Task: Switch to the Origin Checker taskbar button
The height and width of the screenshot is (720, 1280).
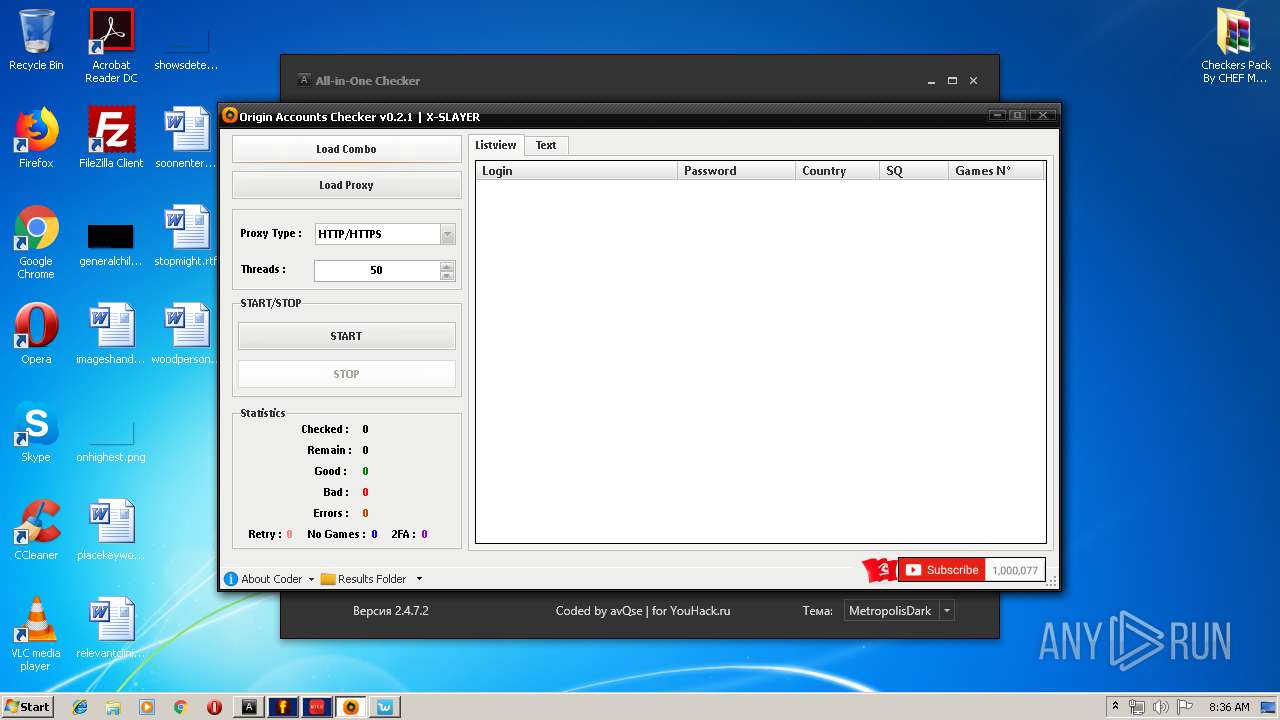Action: (350, 707)
